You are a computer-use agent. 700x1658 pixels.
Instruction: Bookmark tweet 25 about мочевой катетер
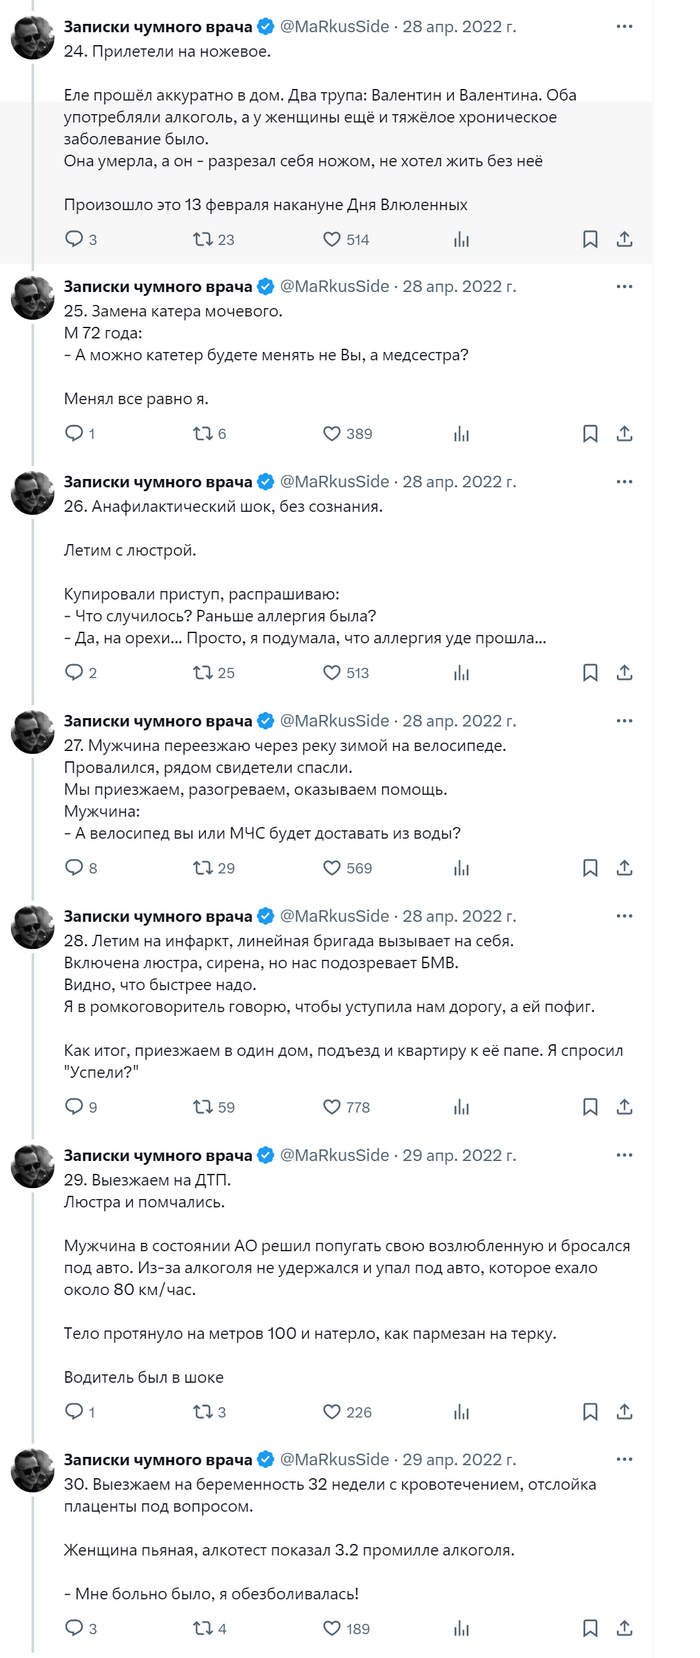(590, 433)
